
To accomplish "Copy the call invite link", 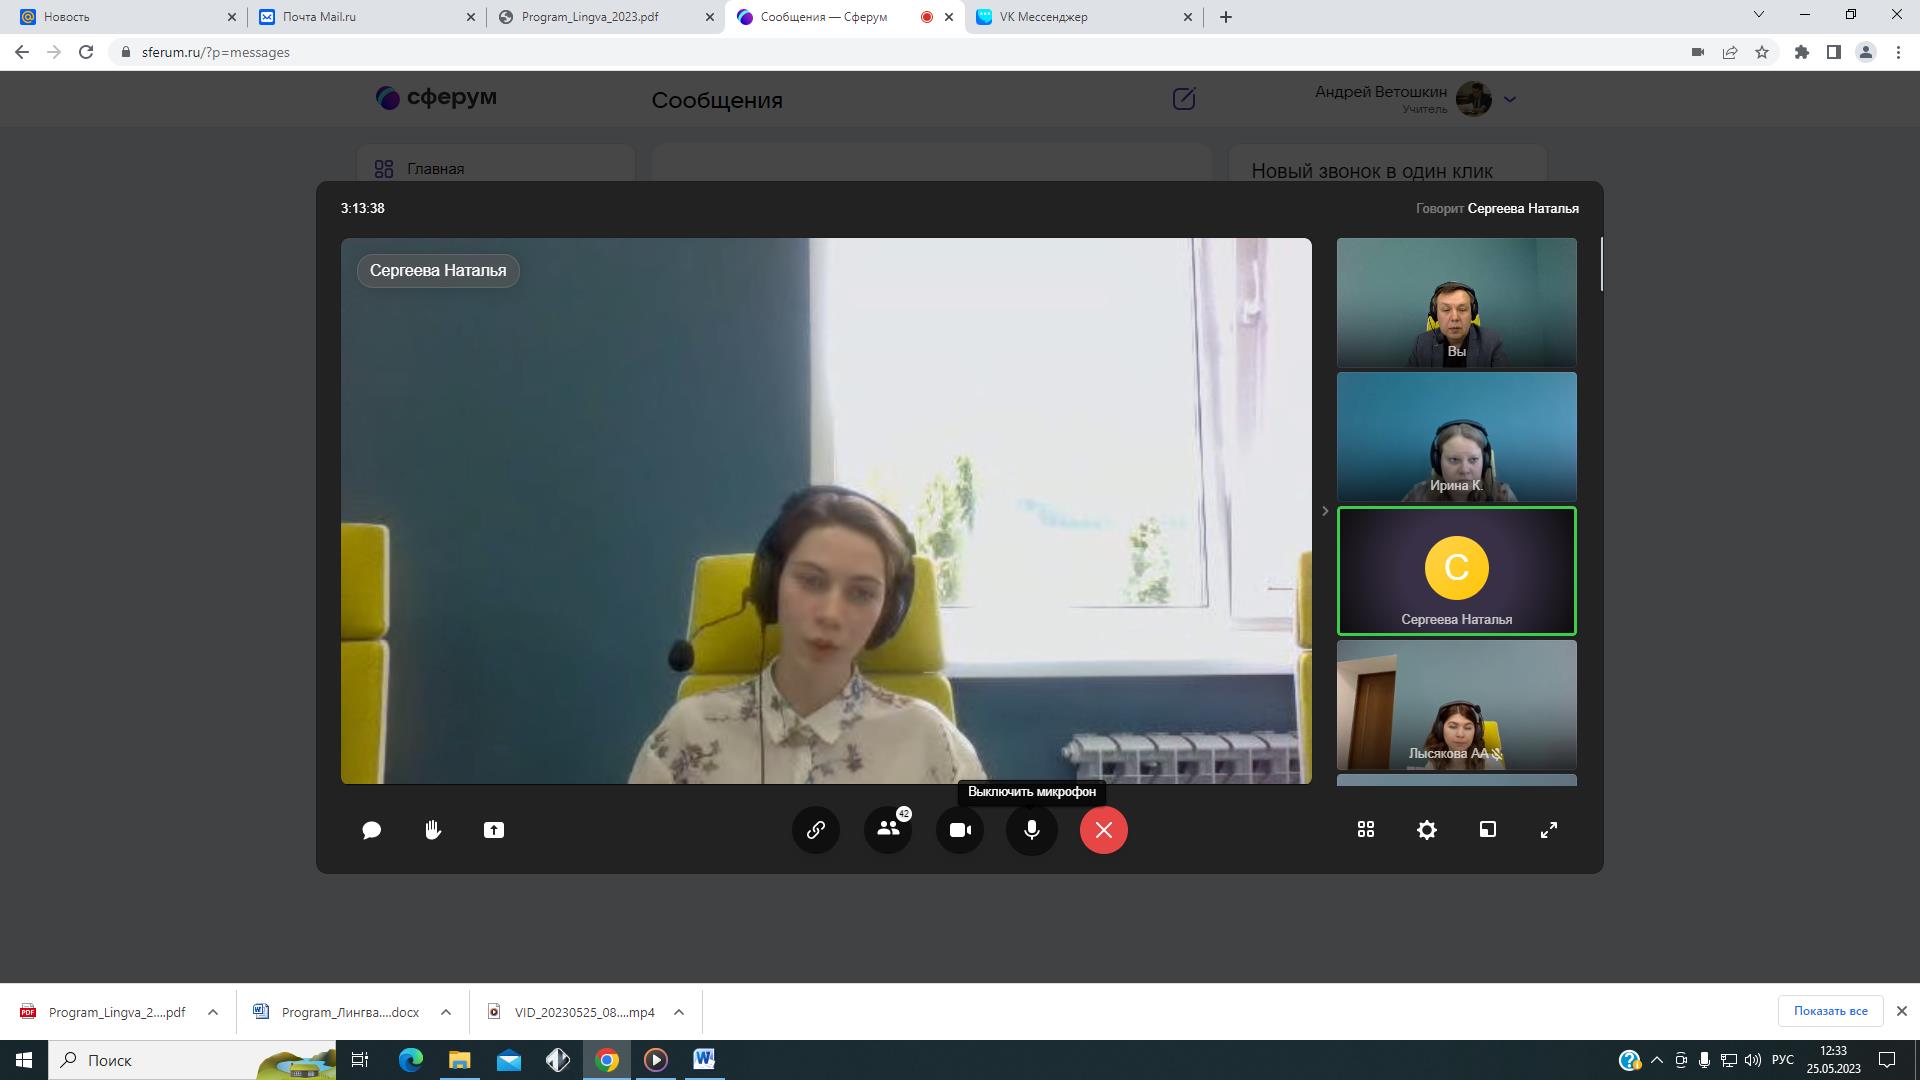I will [x=816, y=830].
